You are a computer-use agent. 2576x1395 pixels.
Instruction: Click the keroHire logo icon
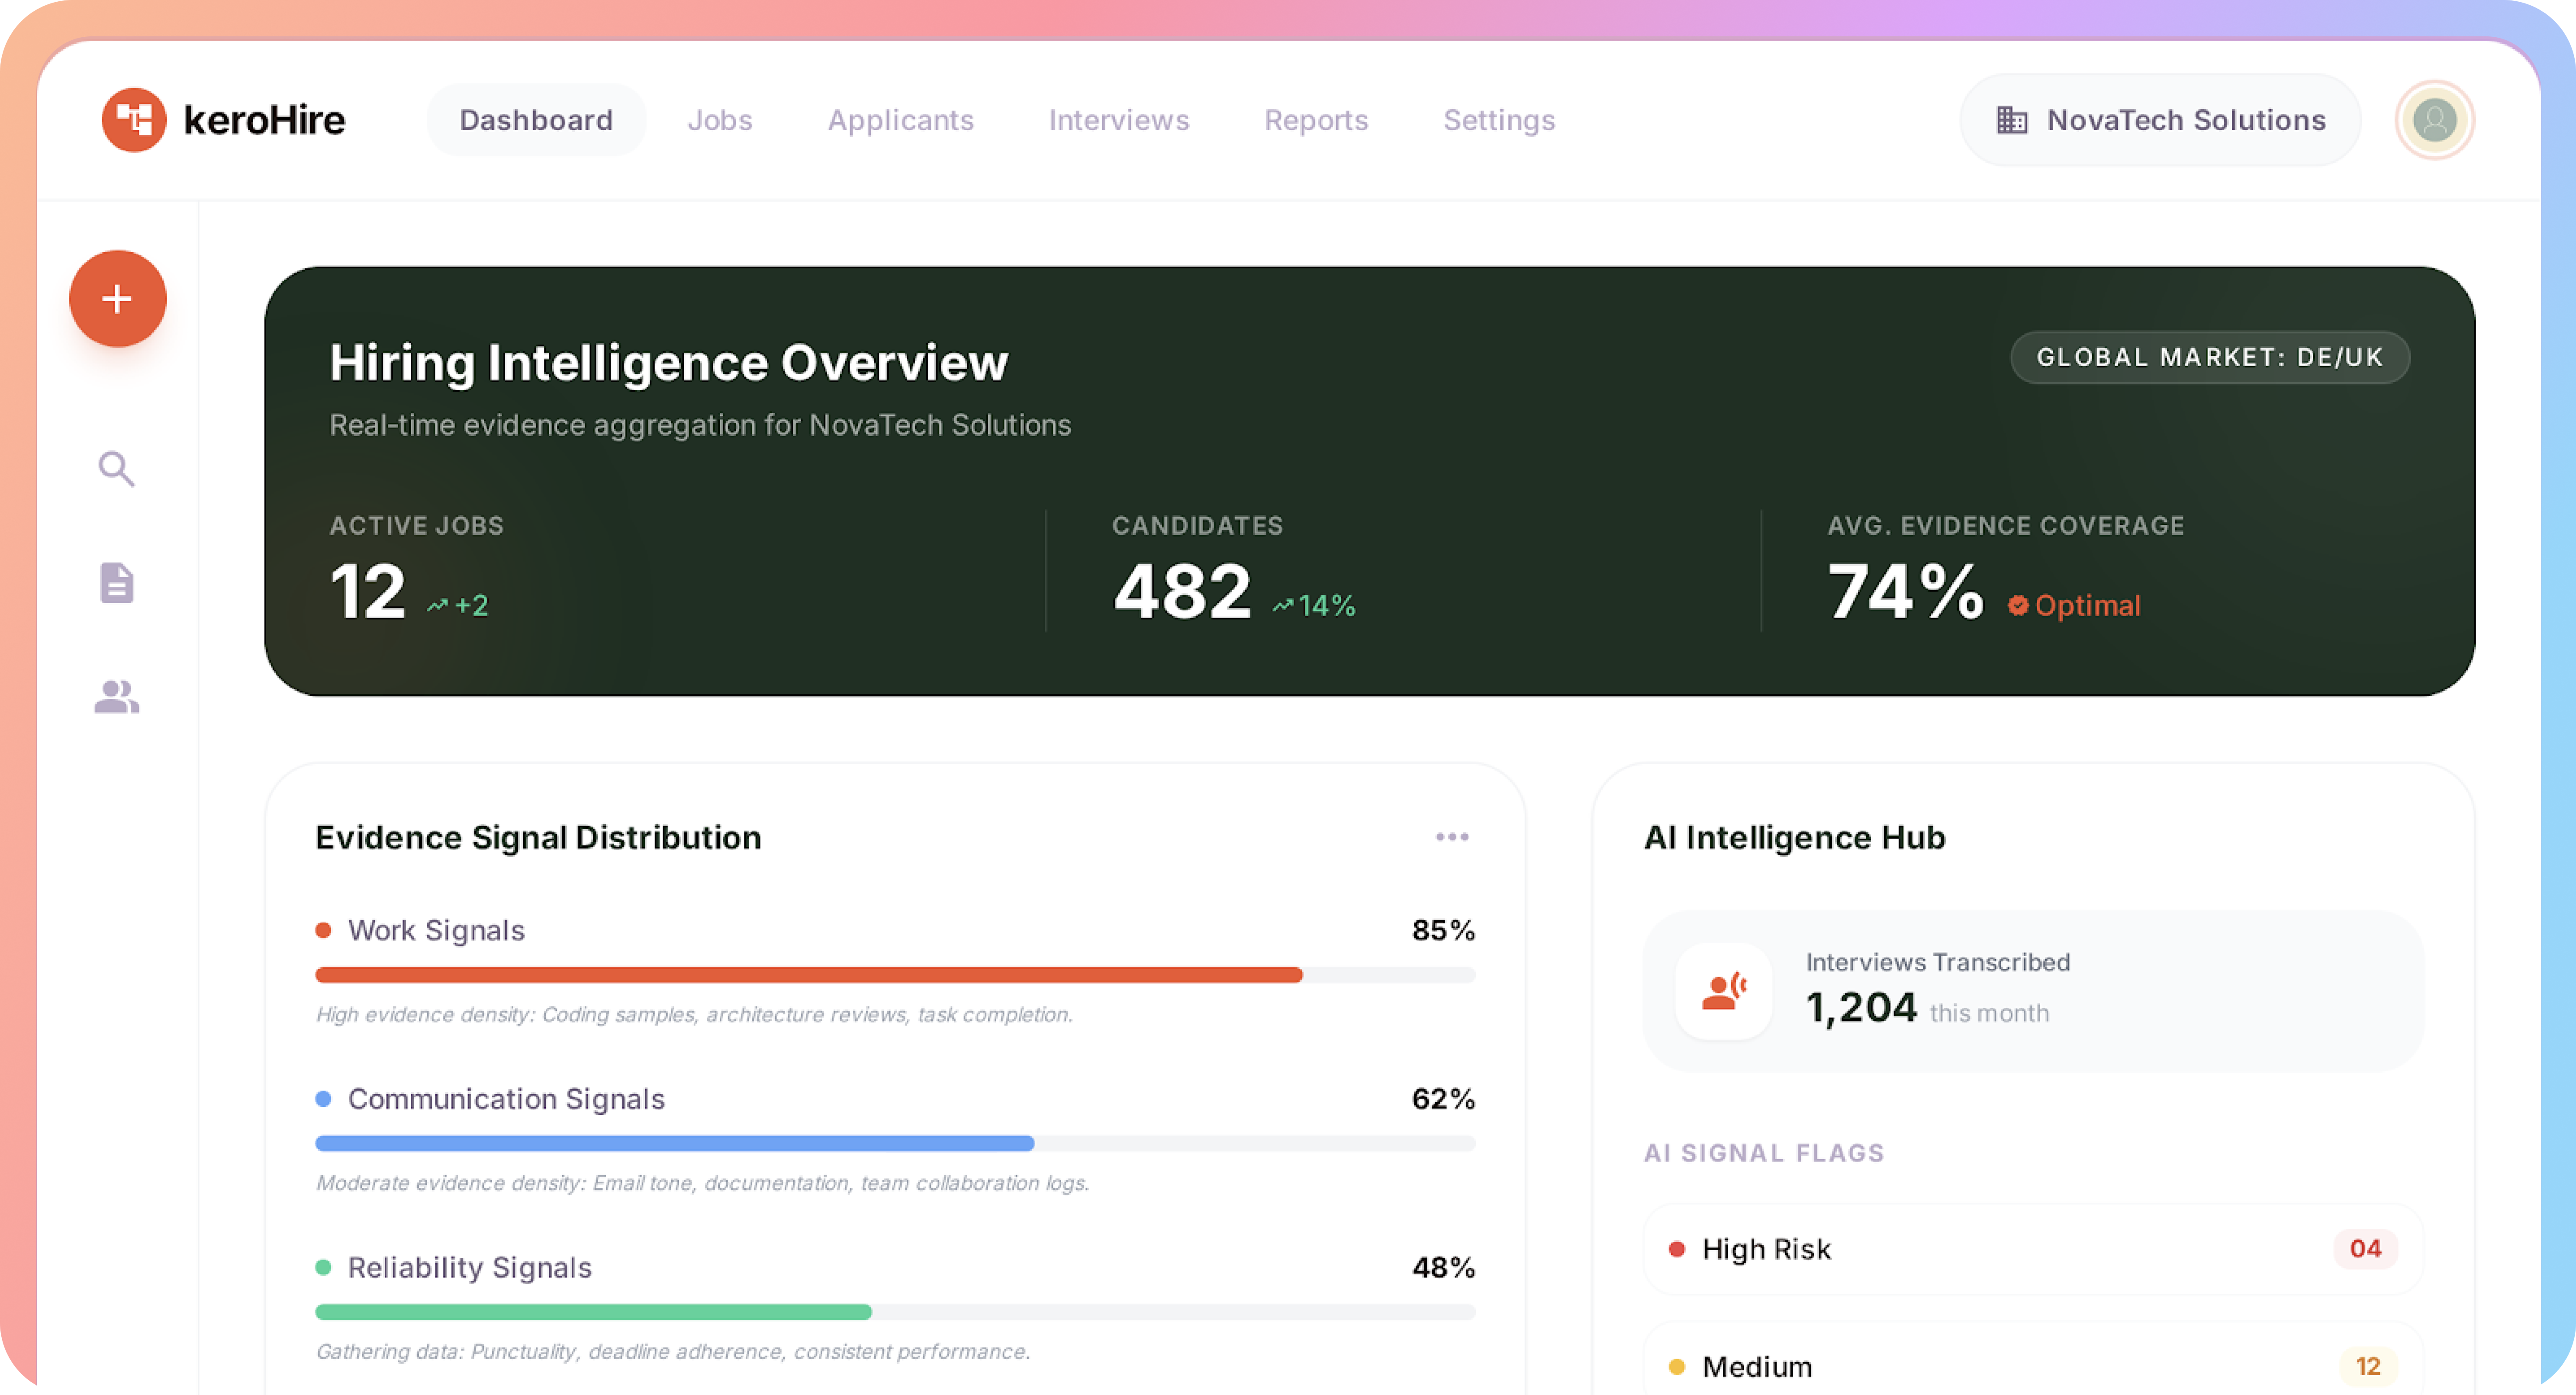click(x=134, y=120)
